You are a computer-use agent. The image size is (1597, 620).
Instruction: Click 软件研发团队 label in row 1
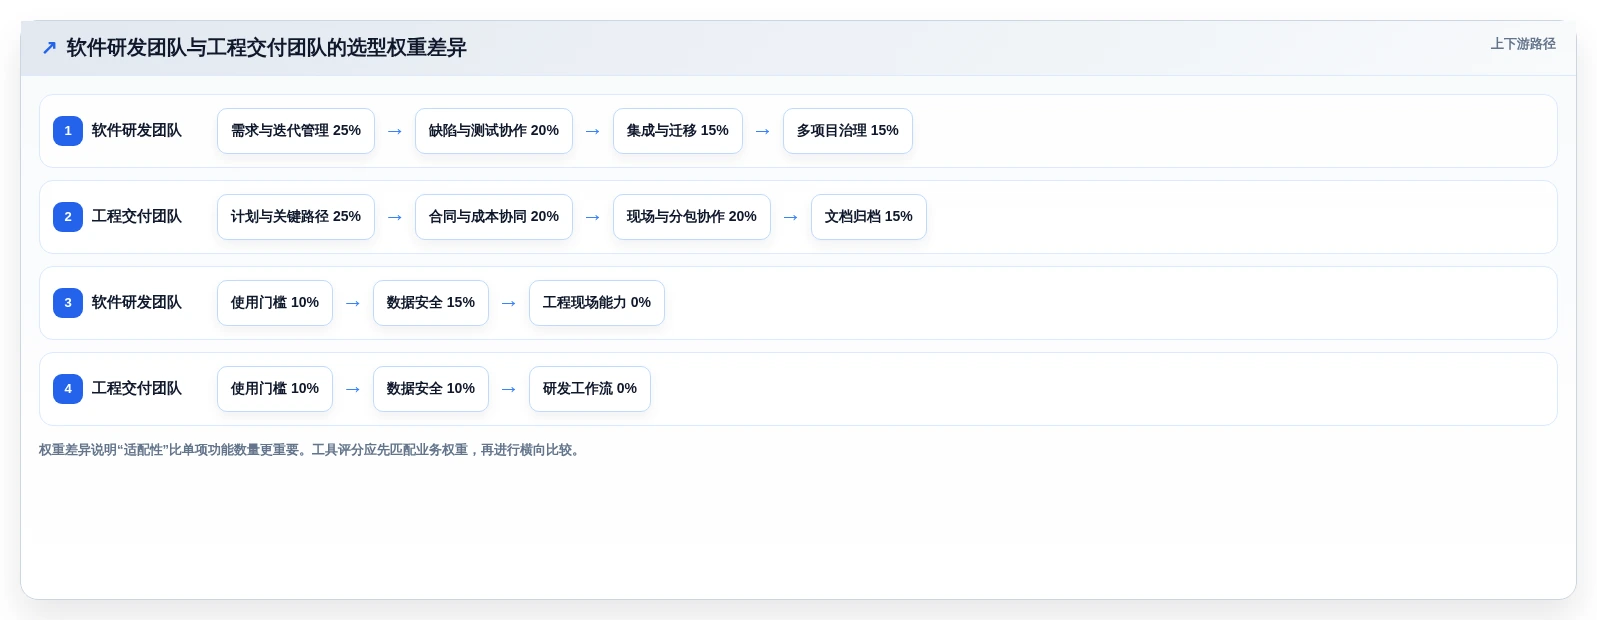coord(137,131)
